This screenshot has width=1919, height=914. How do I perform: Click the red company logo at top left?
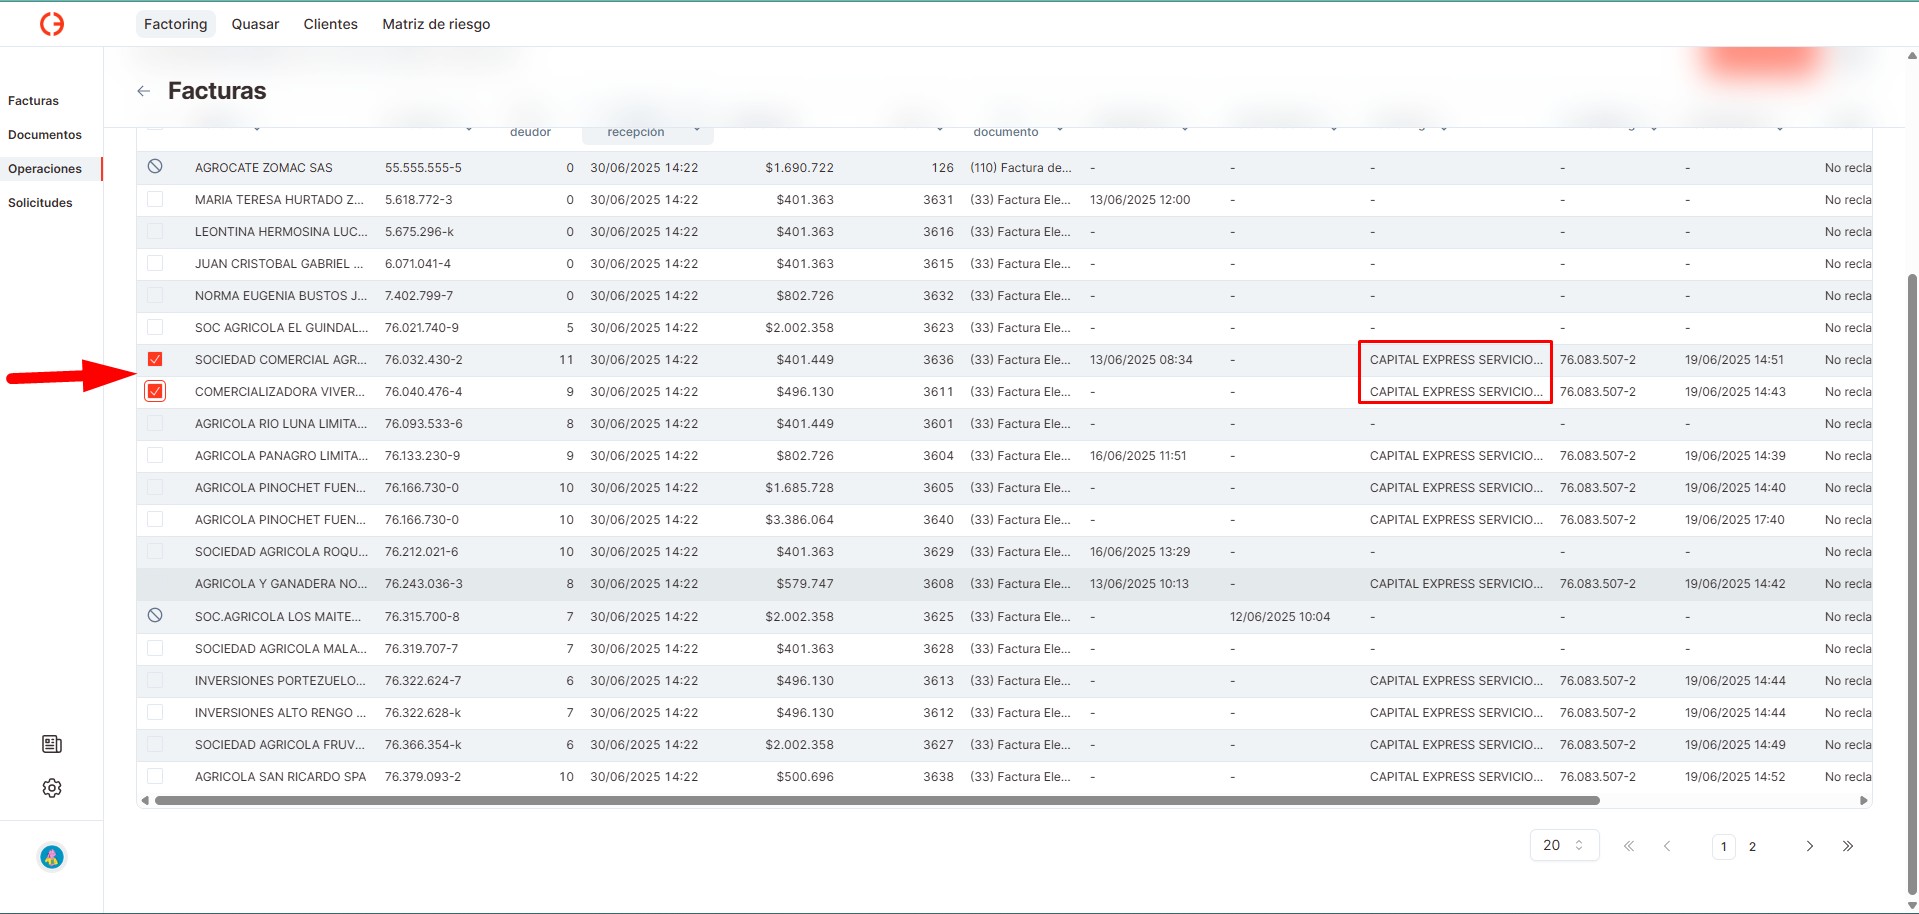coord(52,24)
